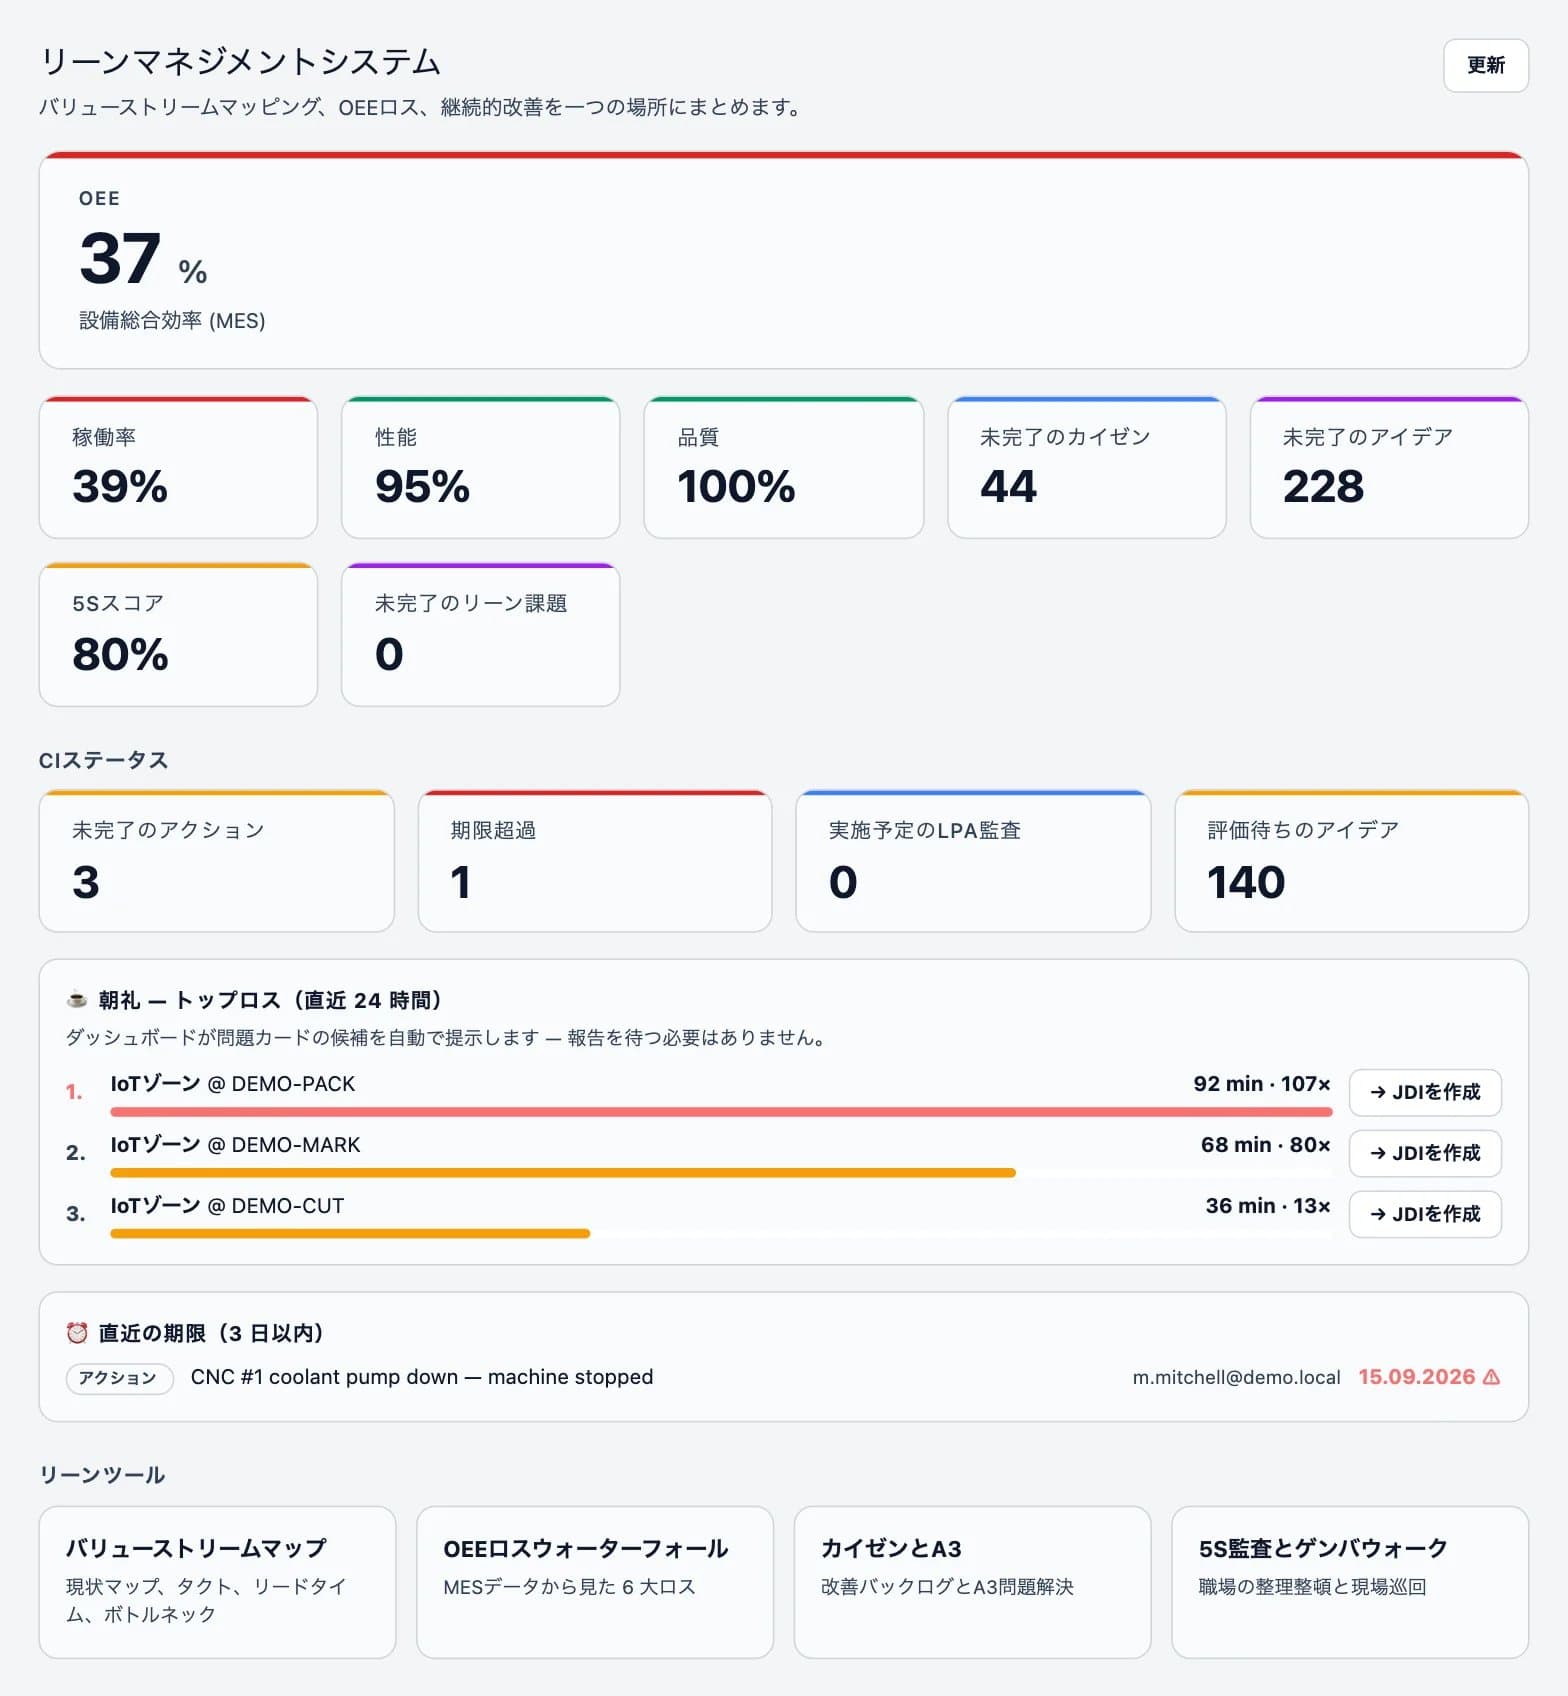Viewport: 1568px width, 1696px height.
Task: Click the 15.09.2026 due date
Action: click(1416, 1377)
